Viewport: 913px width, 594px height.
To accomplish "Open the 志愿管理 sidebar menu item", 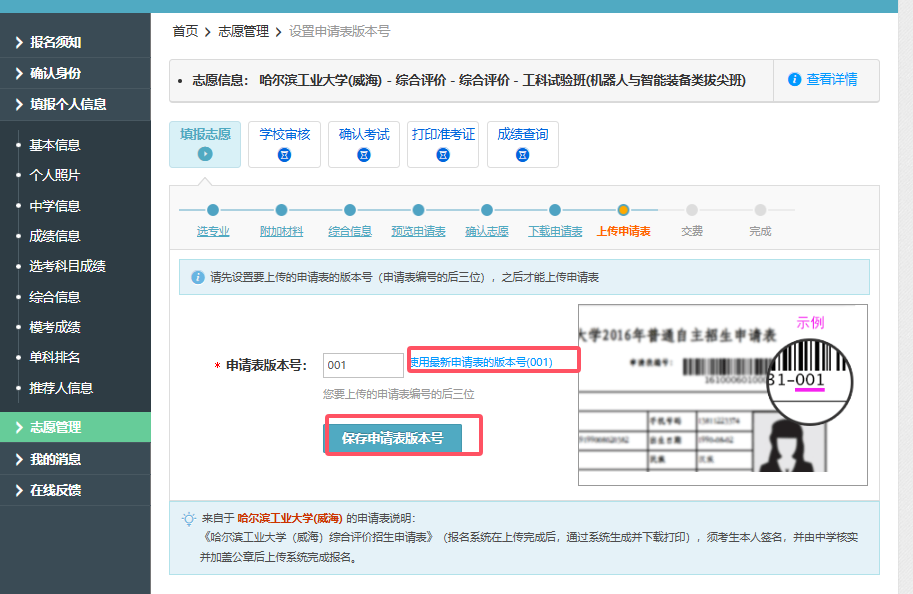I will click(x=55, y=428).
